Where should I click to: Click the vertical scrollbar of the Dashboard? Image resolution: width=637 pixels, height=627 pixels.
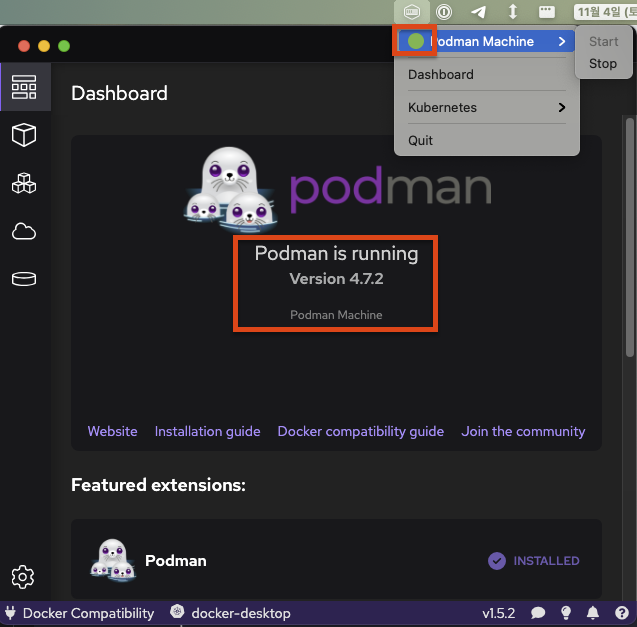coord(630,238)
